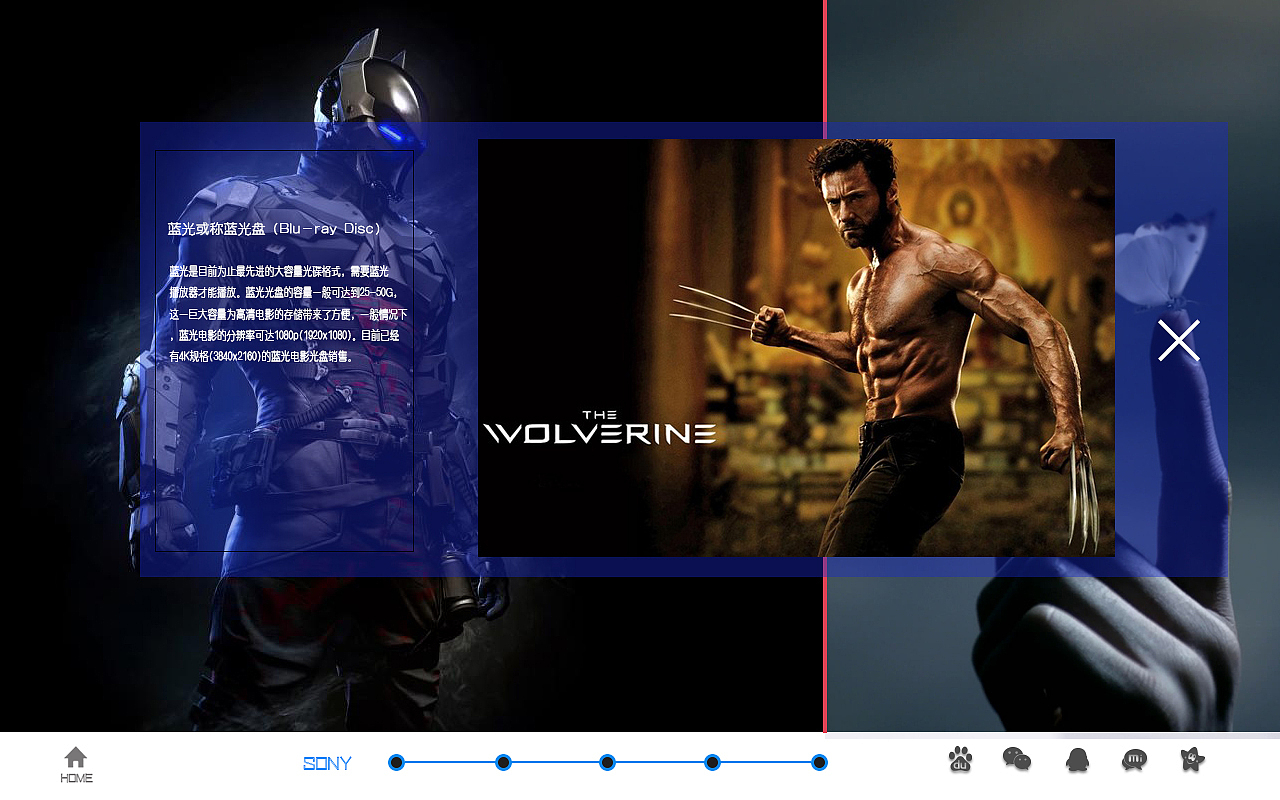Select the heading "蓝光或称蓝光盘 (Blu-ray Disc)"
1280x800 pixels.
tap(275, 229)
